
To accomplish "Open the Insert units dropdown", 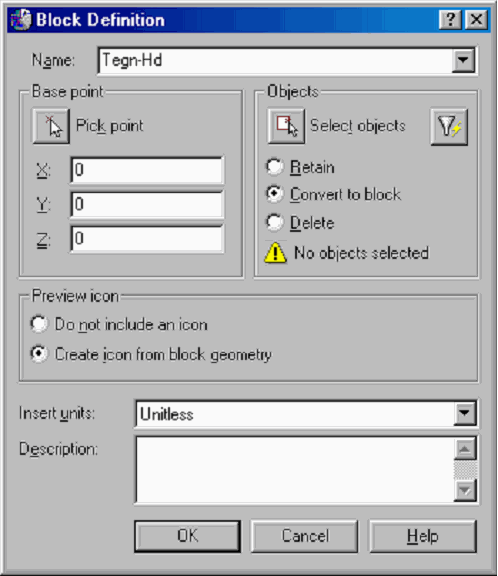I will (x=465, y=414).
